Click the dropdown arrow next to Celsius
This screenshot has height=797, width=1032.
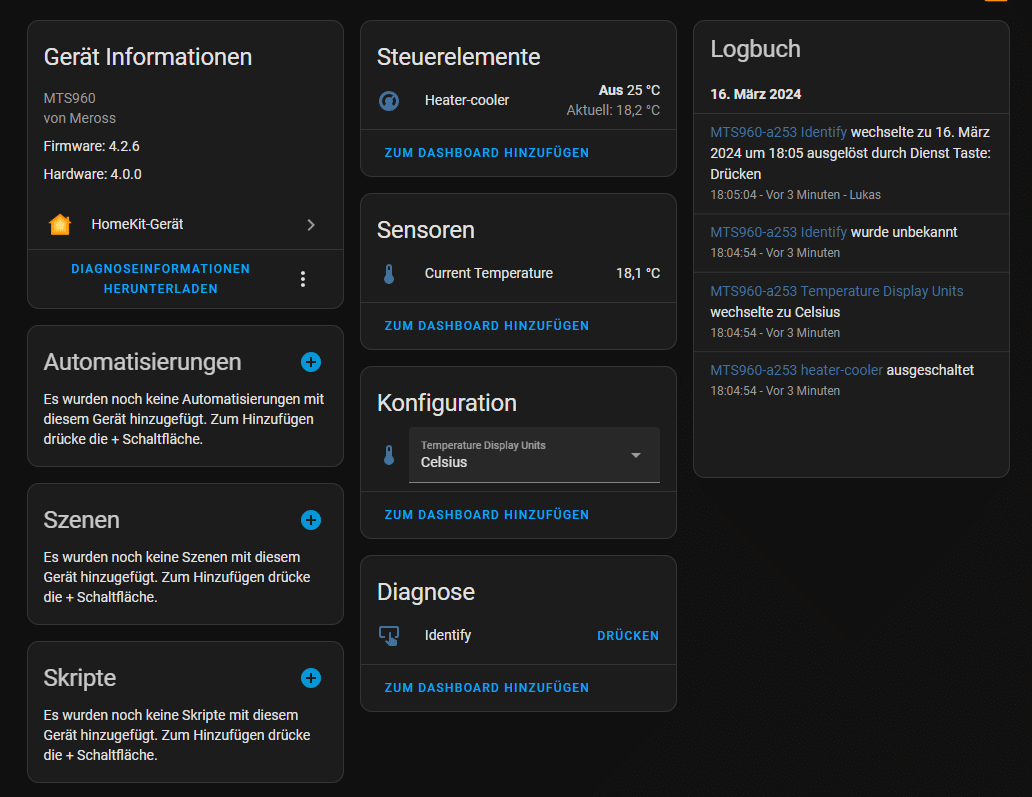[636, 455]
